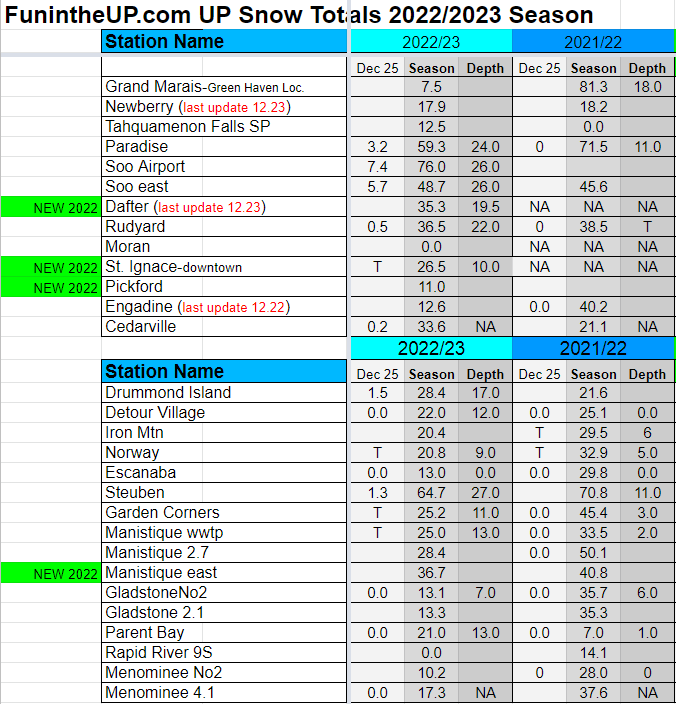Click Engadine 2021/22 season value 40.2
Screen dimensions: 676x704
click(593, 307)
